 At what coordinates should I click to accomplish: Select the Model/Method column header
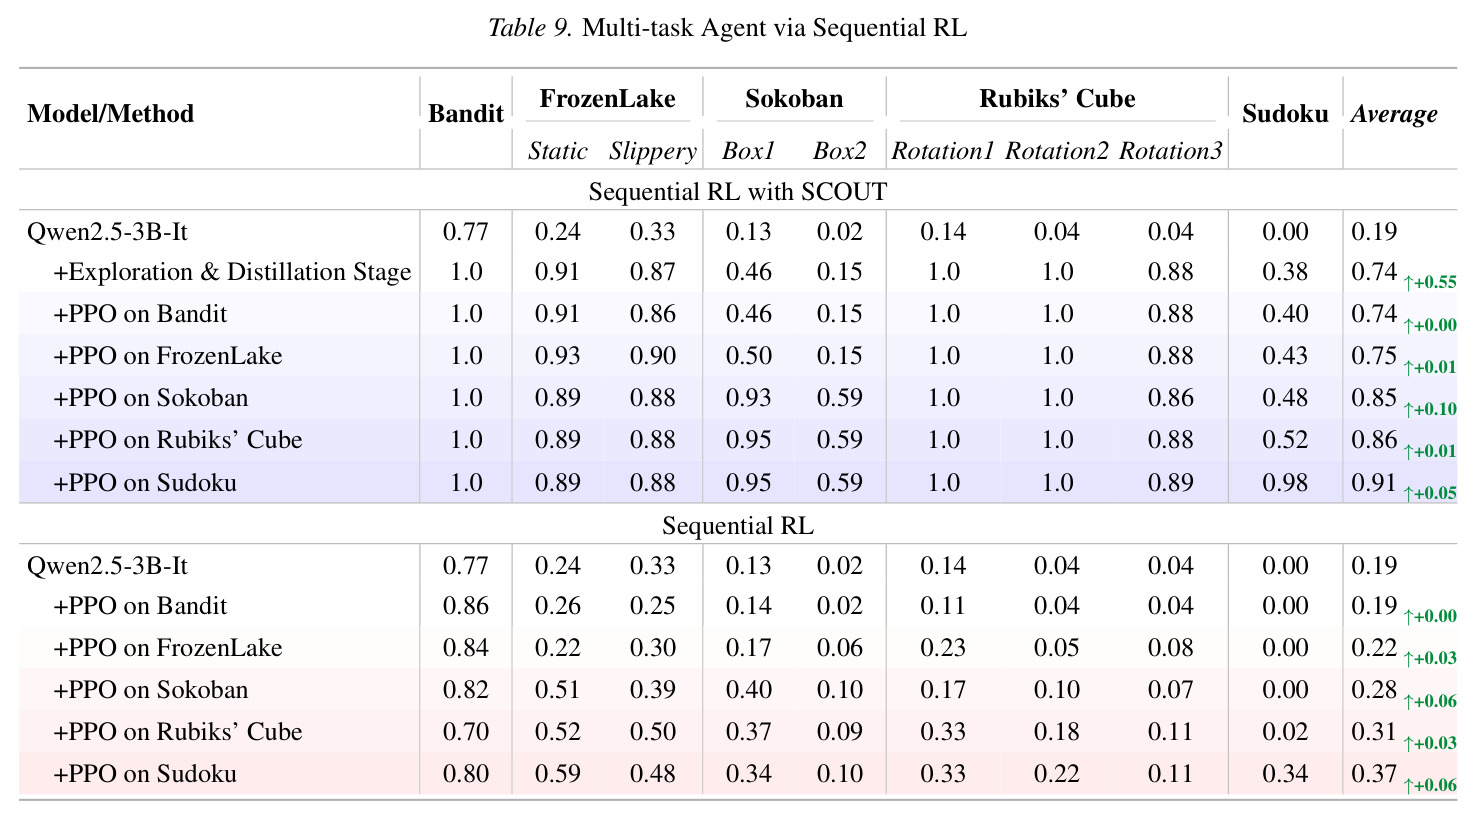pos(110,114)
